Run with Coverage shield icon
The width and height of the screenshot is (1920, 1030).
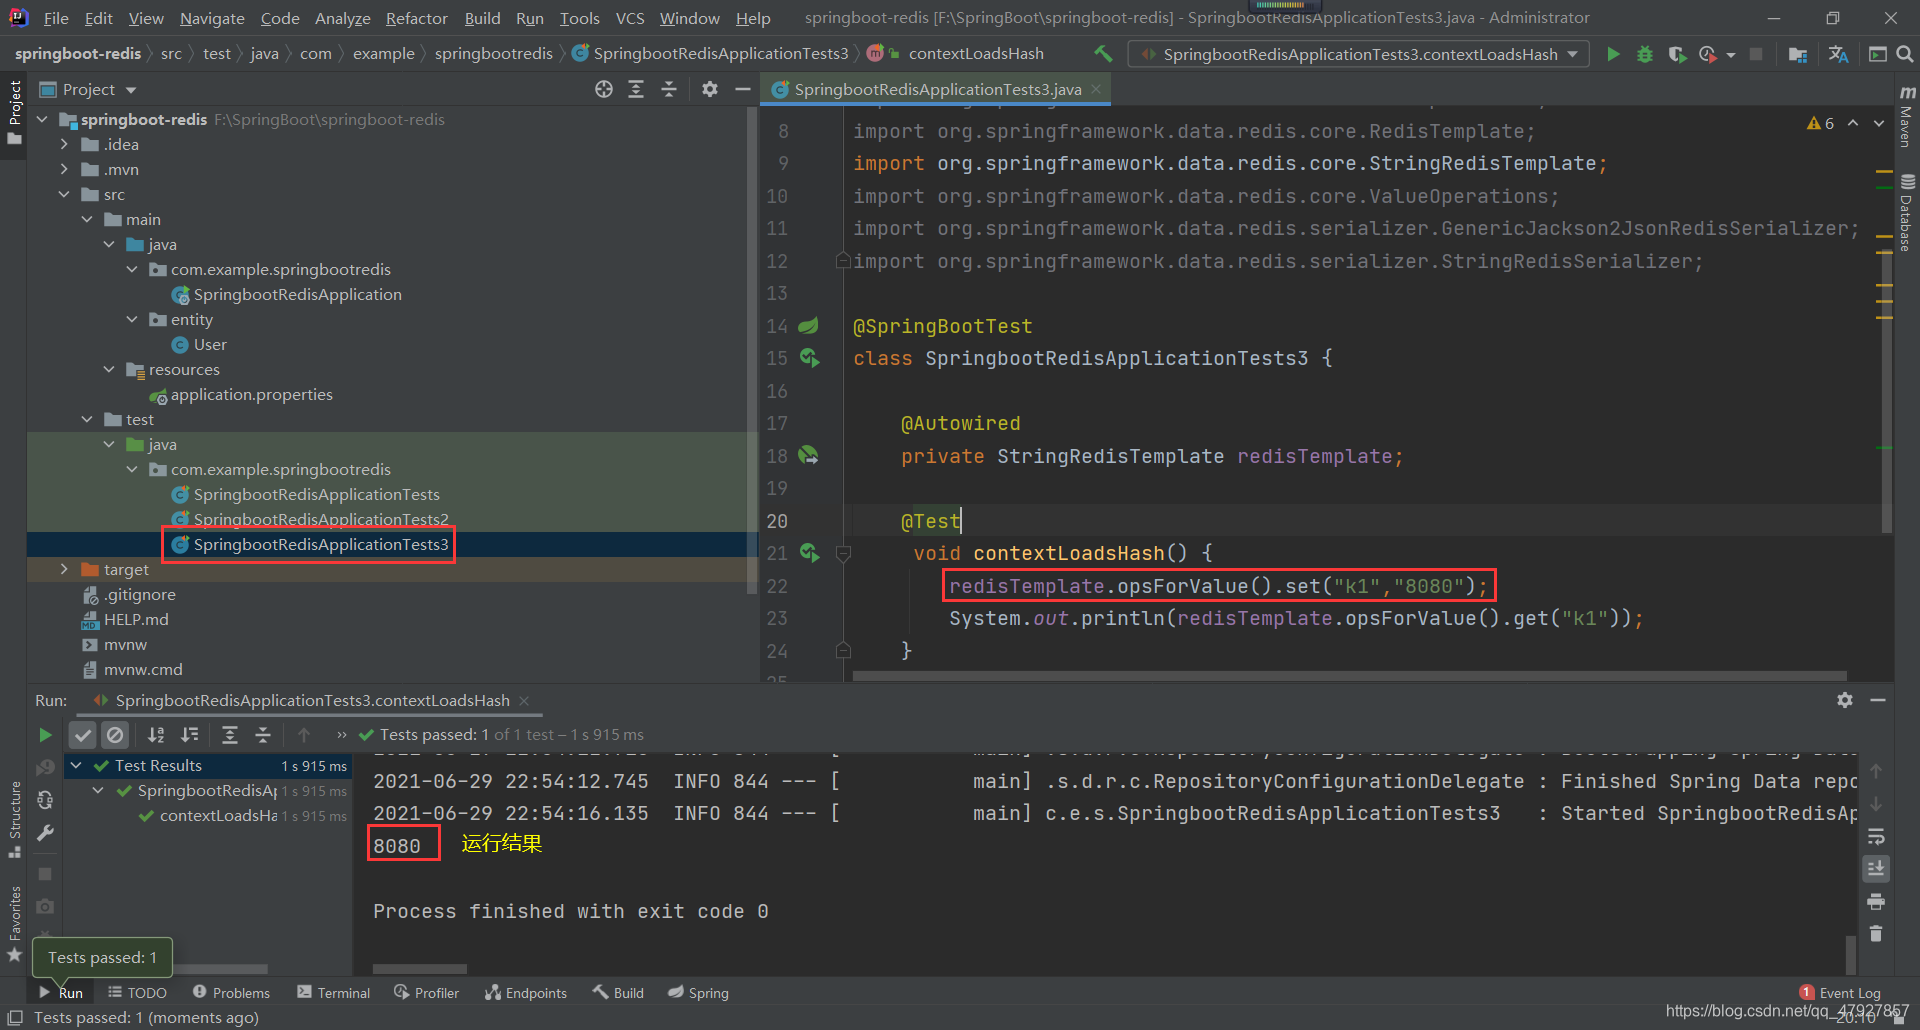[x=1677, y=54]
